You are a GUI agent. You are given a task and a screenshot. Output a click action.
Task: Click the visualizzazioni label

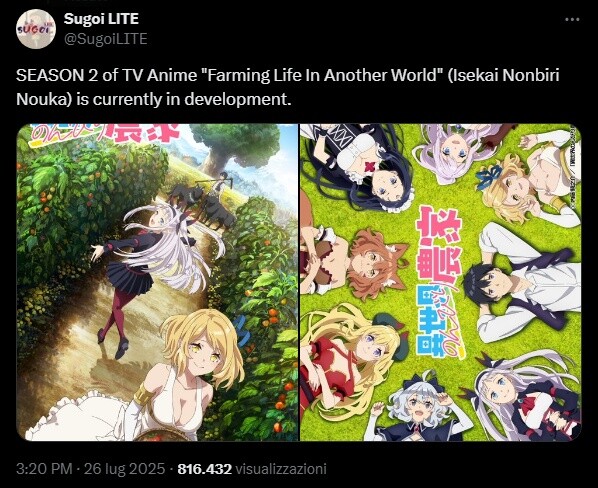(281, 469)
